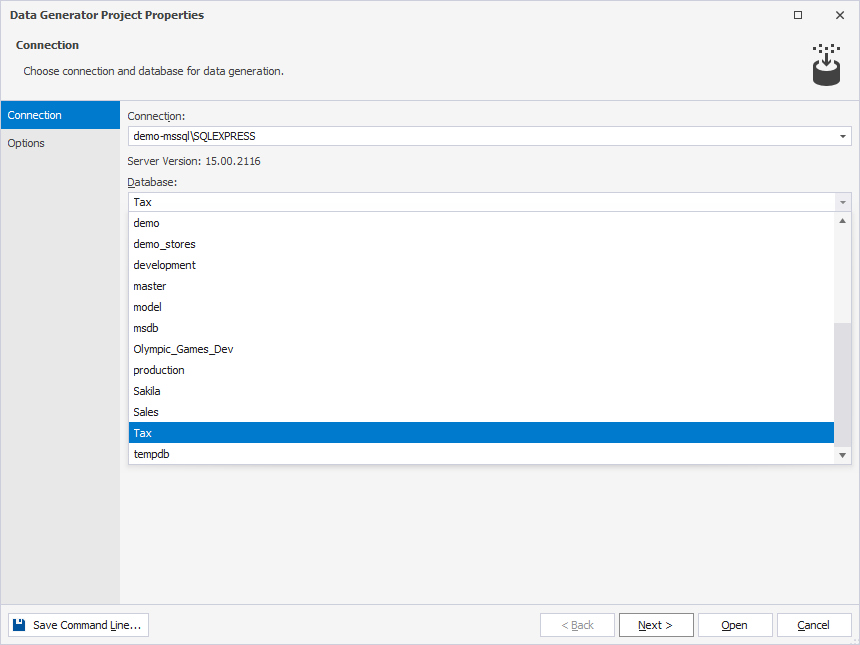
Task: Click the database list scroll-down arrow
Action: pos(842,455)
